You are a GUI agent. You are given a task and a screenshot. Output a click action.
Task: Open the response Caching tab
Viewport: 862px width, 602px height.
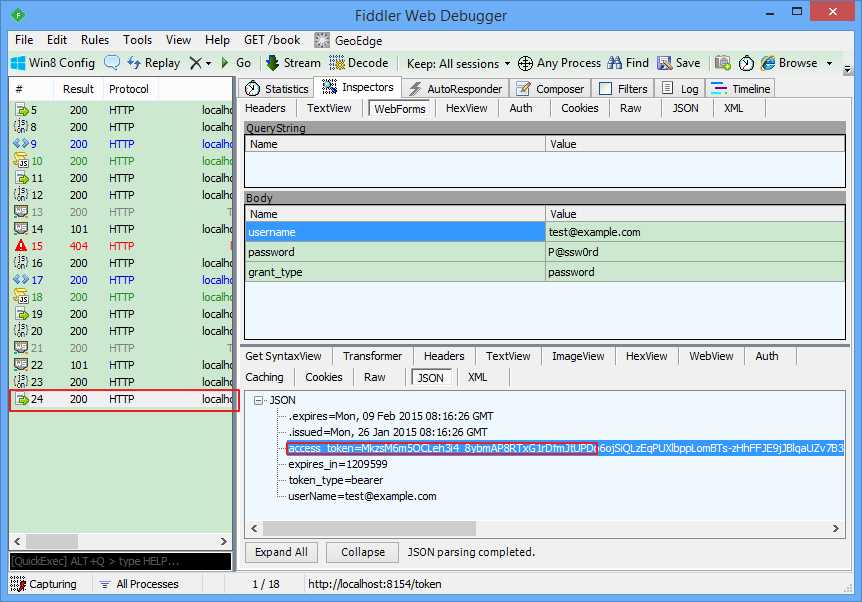[x=264, y=377]
